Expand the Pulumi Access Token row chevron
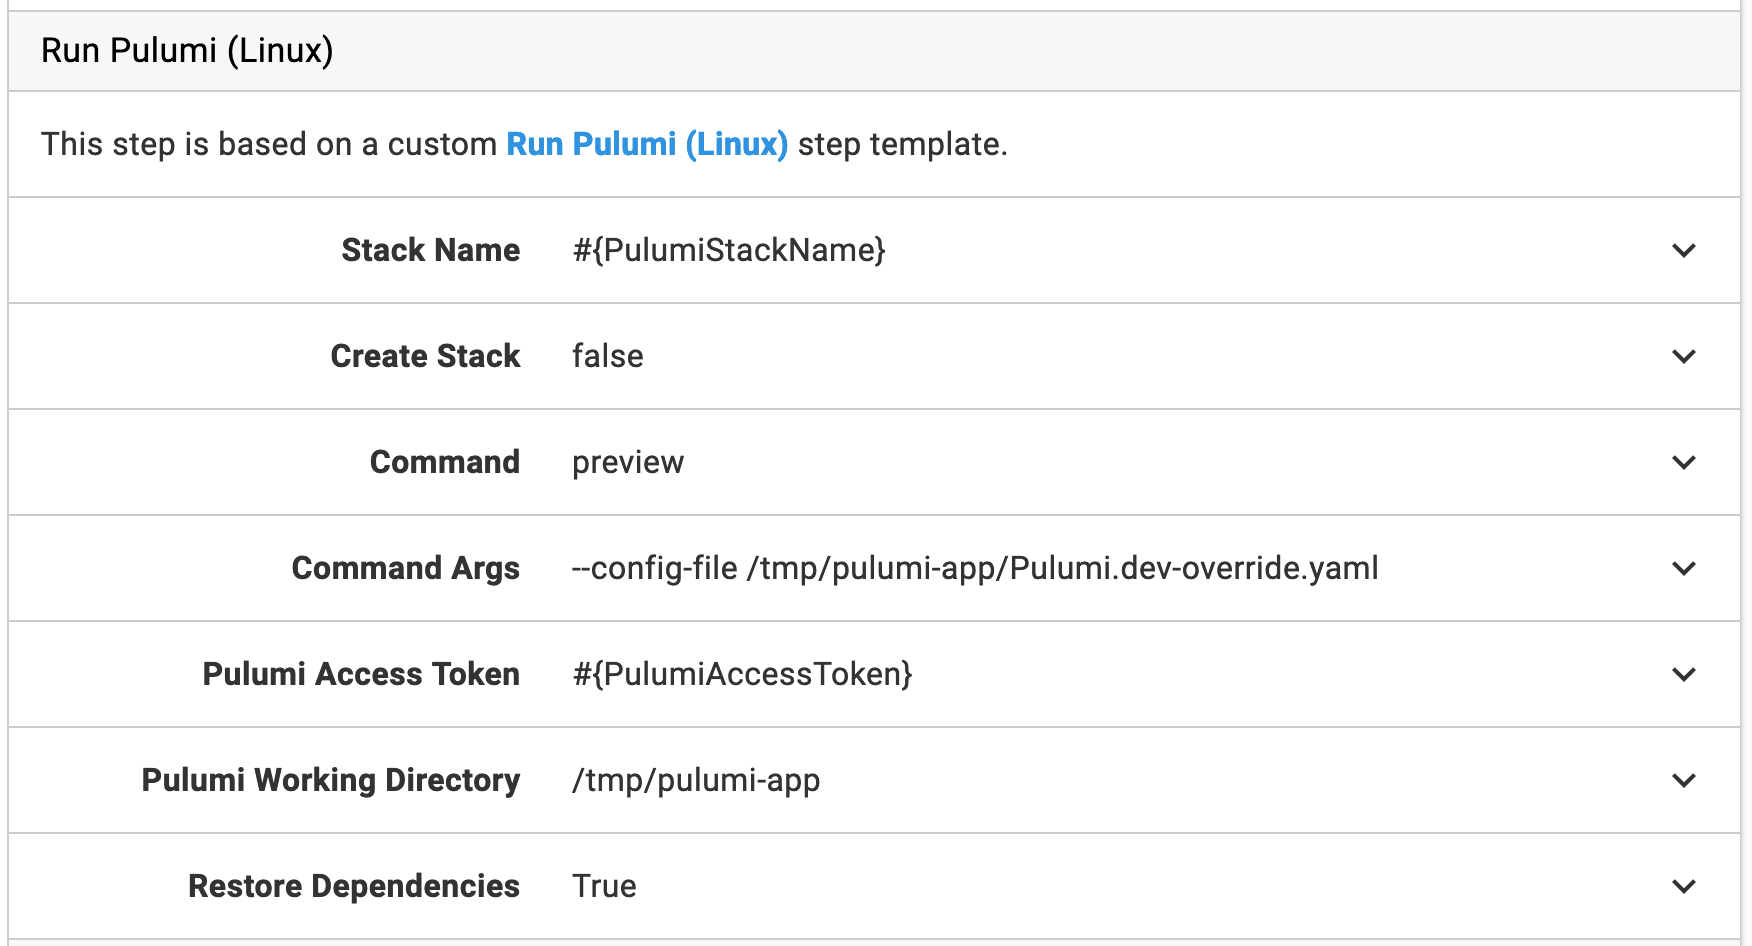The width and height of the screenshot is (1752, 946). [x=1684, y=674]
